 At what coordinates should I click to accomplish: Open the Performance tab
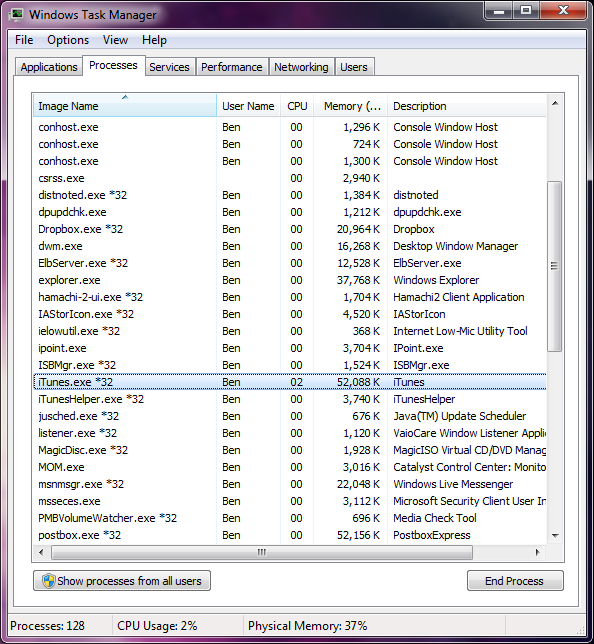coord(231,67)
